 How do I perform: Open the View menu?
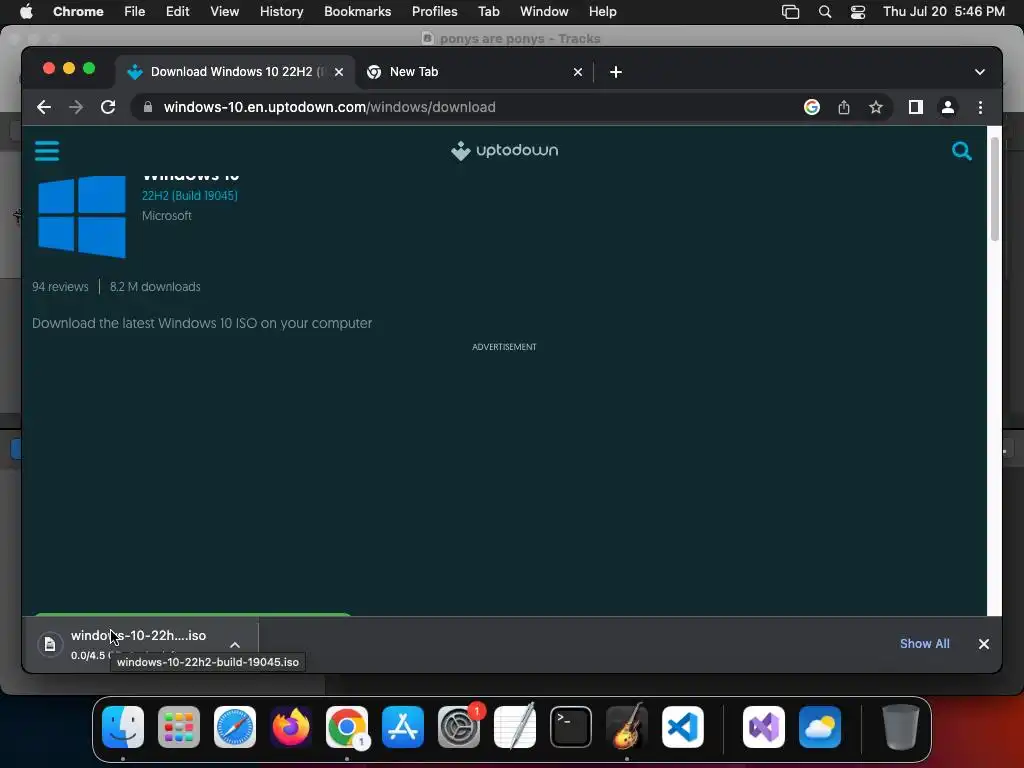[x=224, y=12]
